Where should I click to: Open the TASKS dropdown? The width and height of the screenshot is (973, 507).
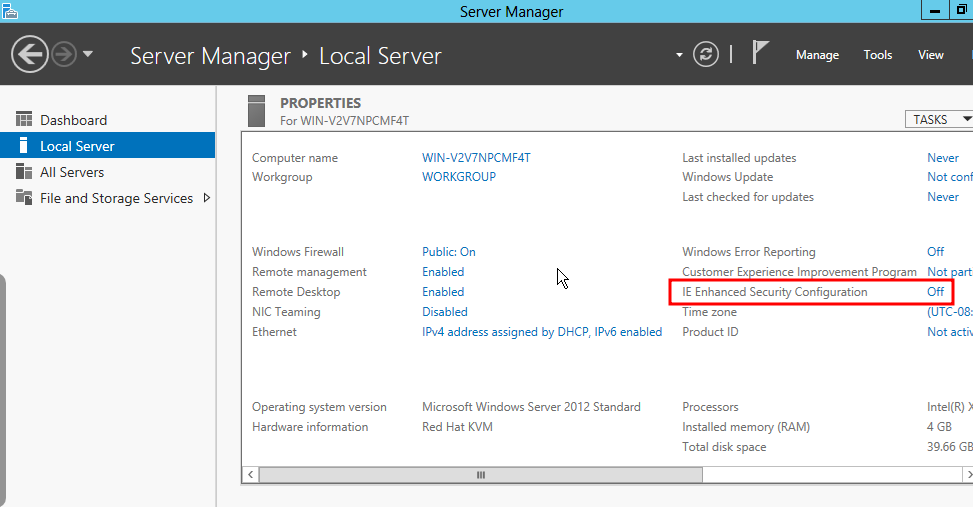pos(938,119)
